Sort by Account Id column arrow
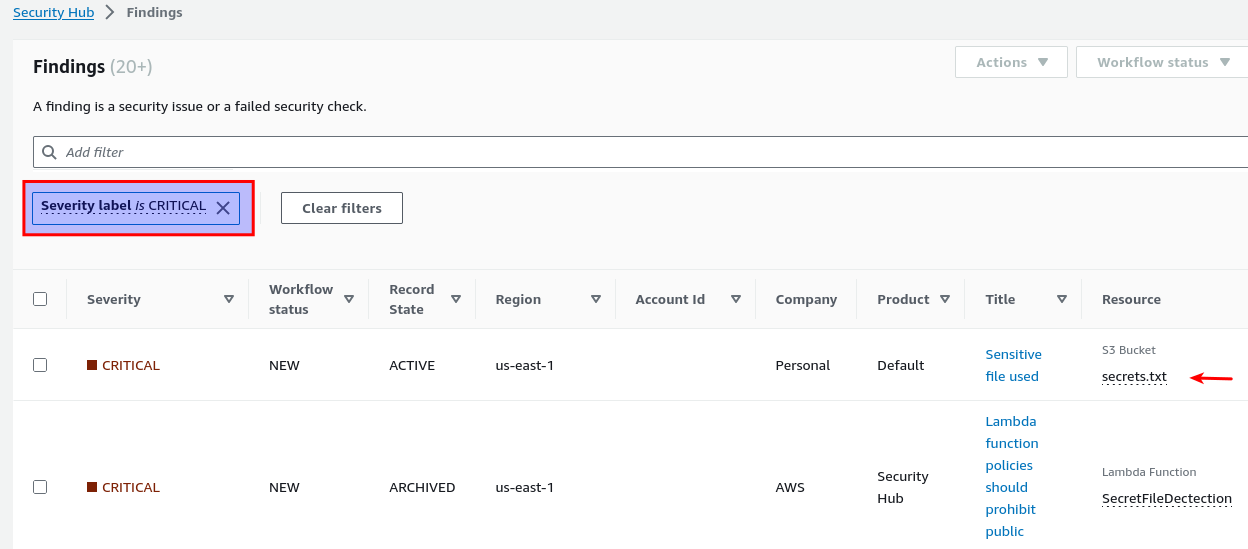The height and width of the screenshot is (549, 1248). tap(736, 299)
